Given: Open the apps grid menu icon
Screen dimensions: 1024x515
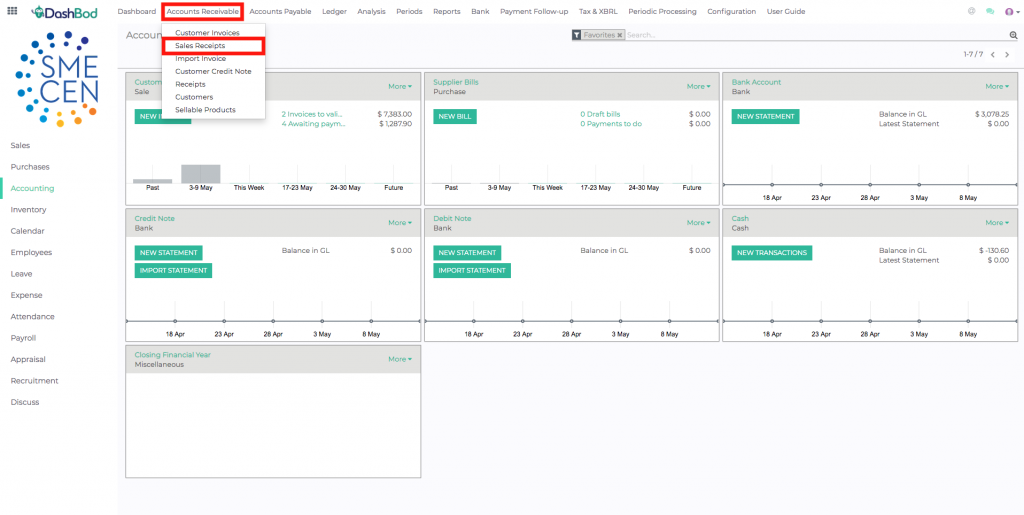Looking at the screenshot, I should [12, 11].
